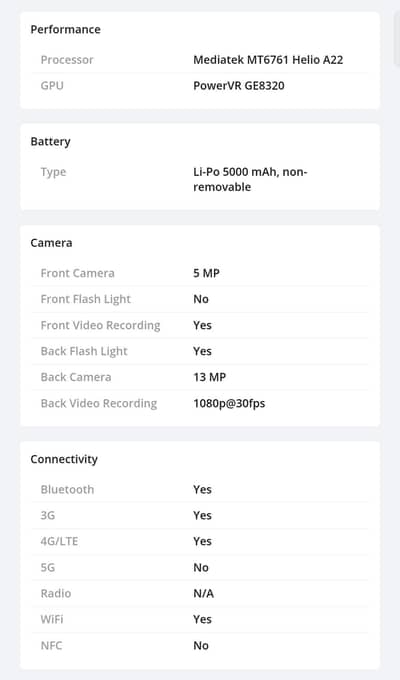Select the Camera section heading

click(x=51, y=243)
